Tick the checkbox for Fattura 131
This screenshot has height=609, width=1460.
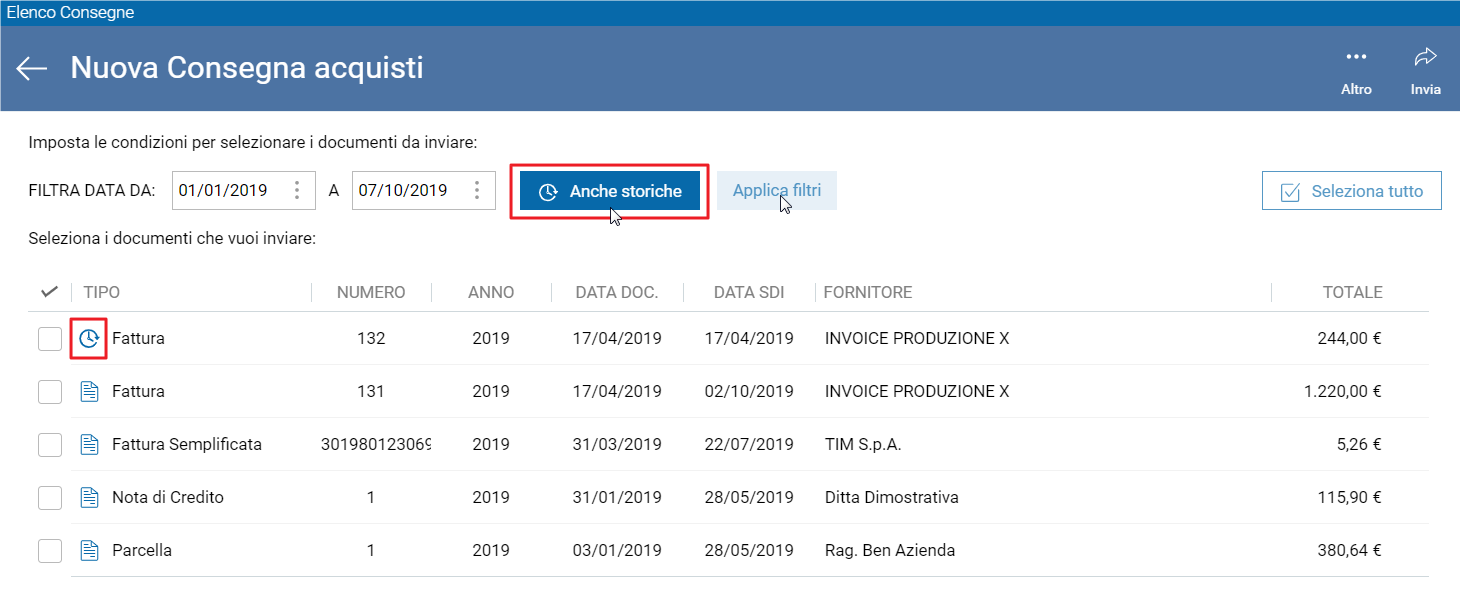50,392
